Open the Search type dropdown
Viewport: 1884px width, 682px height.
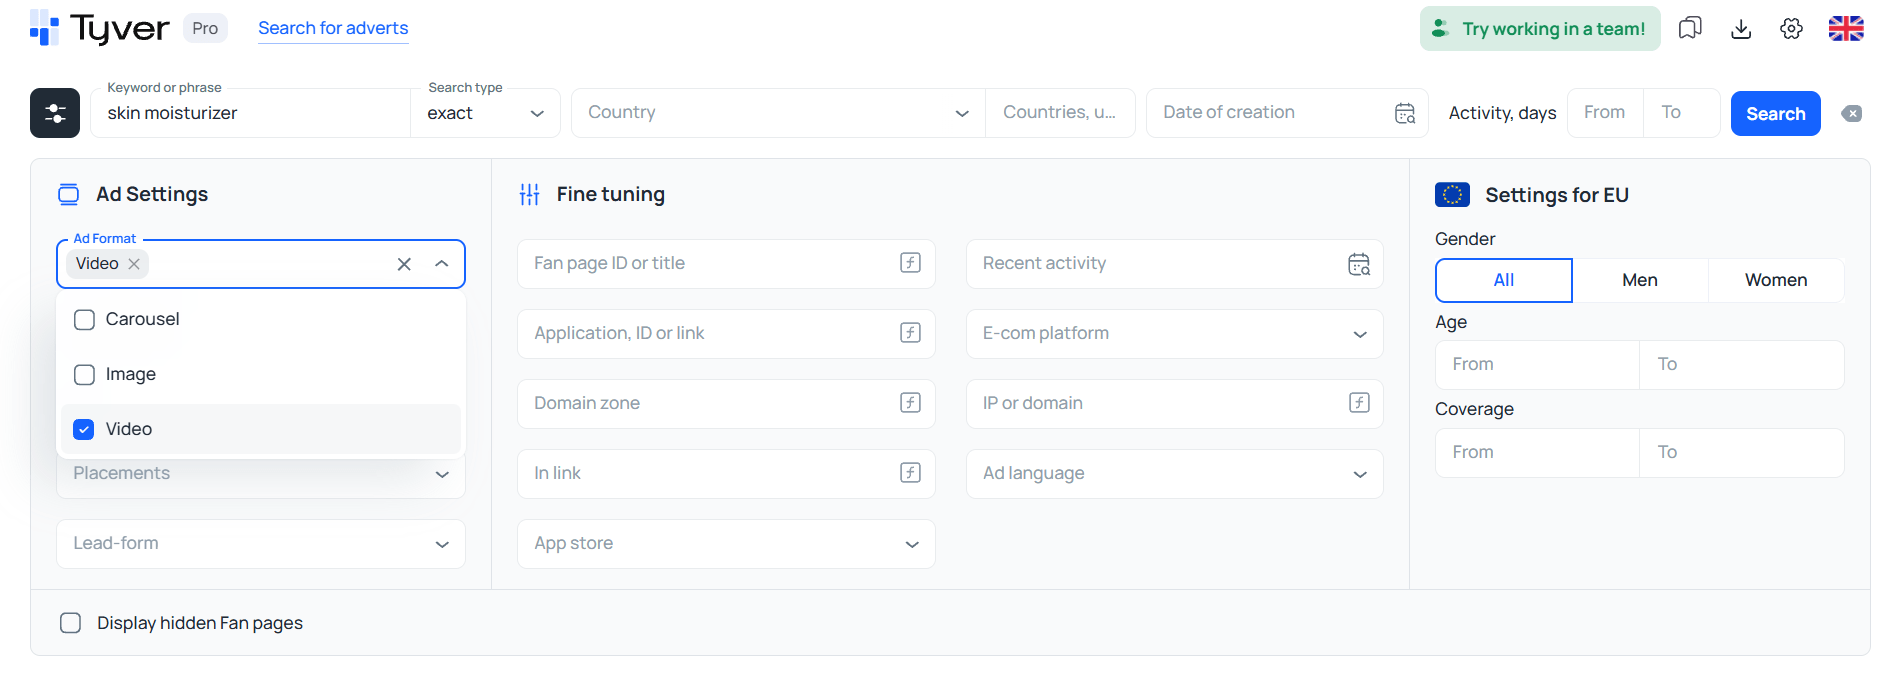[x=485, y=113]
